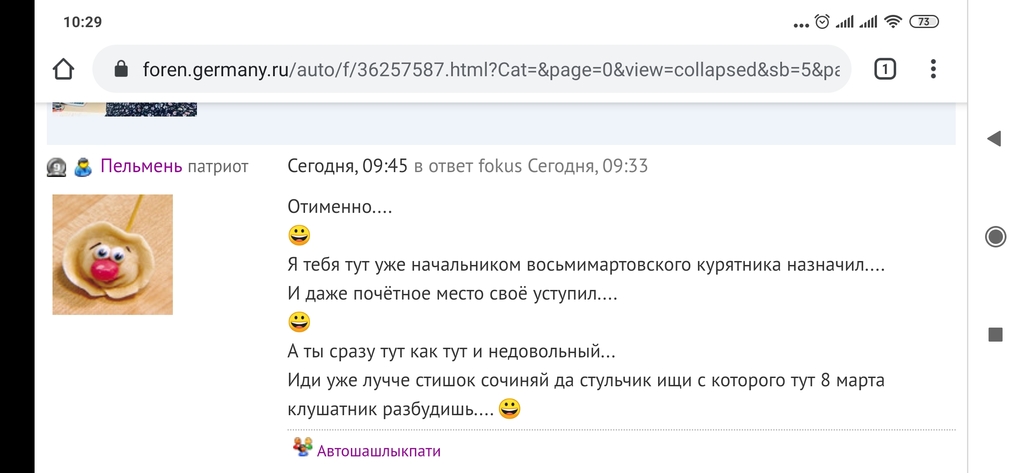Image resolution: width=1024 pixels, height=473 pixels.
Task: Open the Пельмень user profile link
Action: point(141,166)
